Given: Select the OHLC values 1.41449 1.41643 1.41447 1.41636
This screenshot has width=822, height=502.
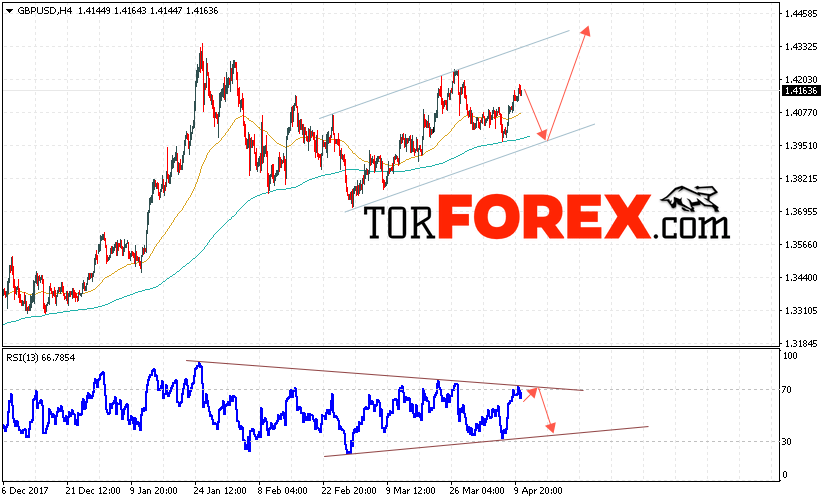Looking at the screenshot, I should [148, 11].
